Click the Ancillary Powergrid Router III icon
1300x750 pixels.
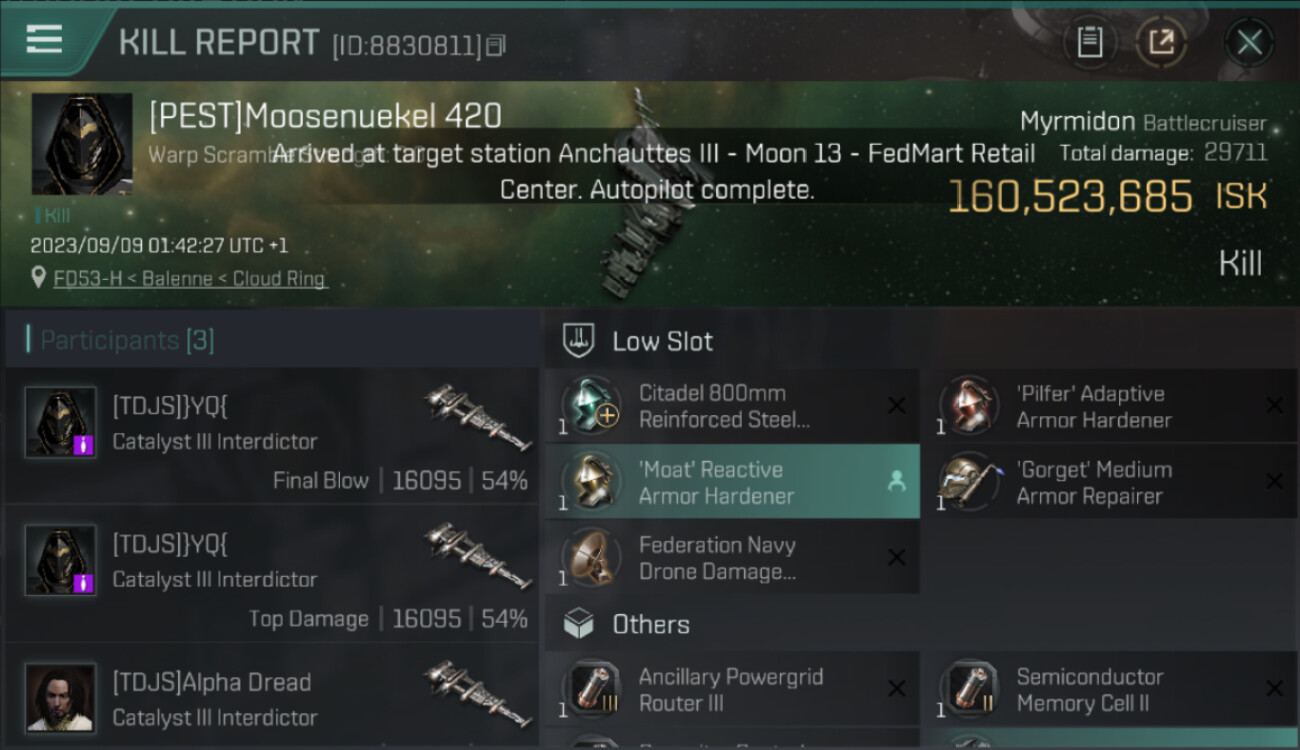tap(592, 689)
